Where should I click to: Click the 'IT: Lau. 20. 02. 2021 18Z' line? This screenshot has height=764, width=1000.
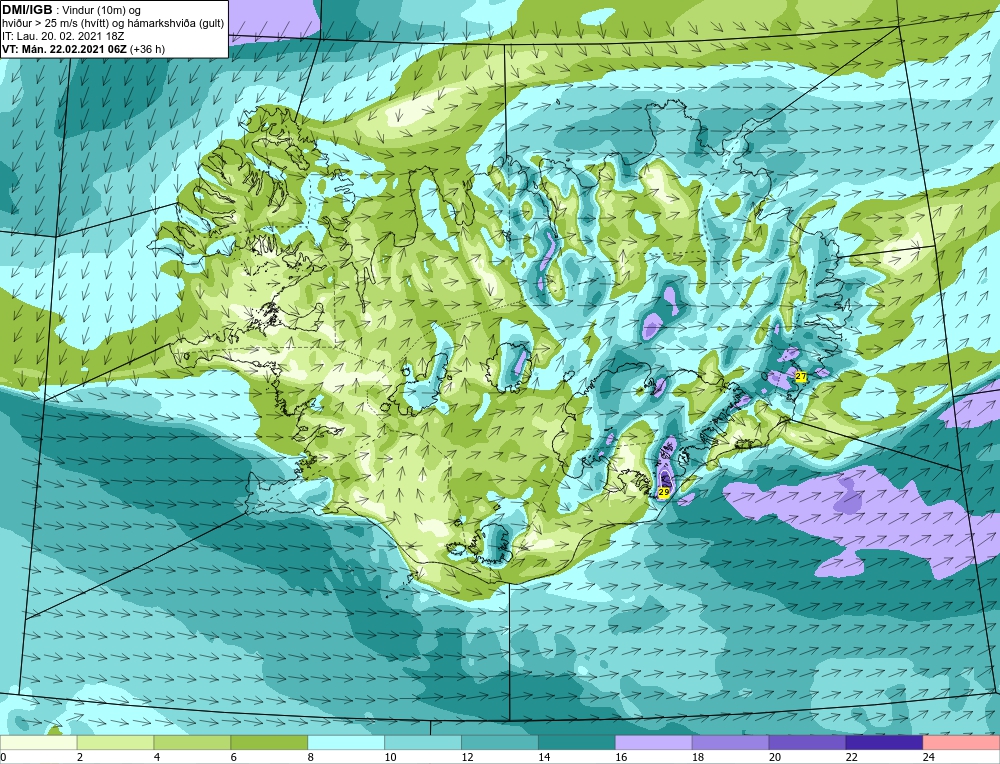point(63,36)
